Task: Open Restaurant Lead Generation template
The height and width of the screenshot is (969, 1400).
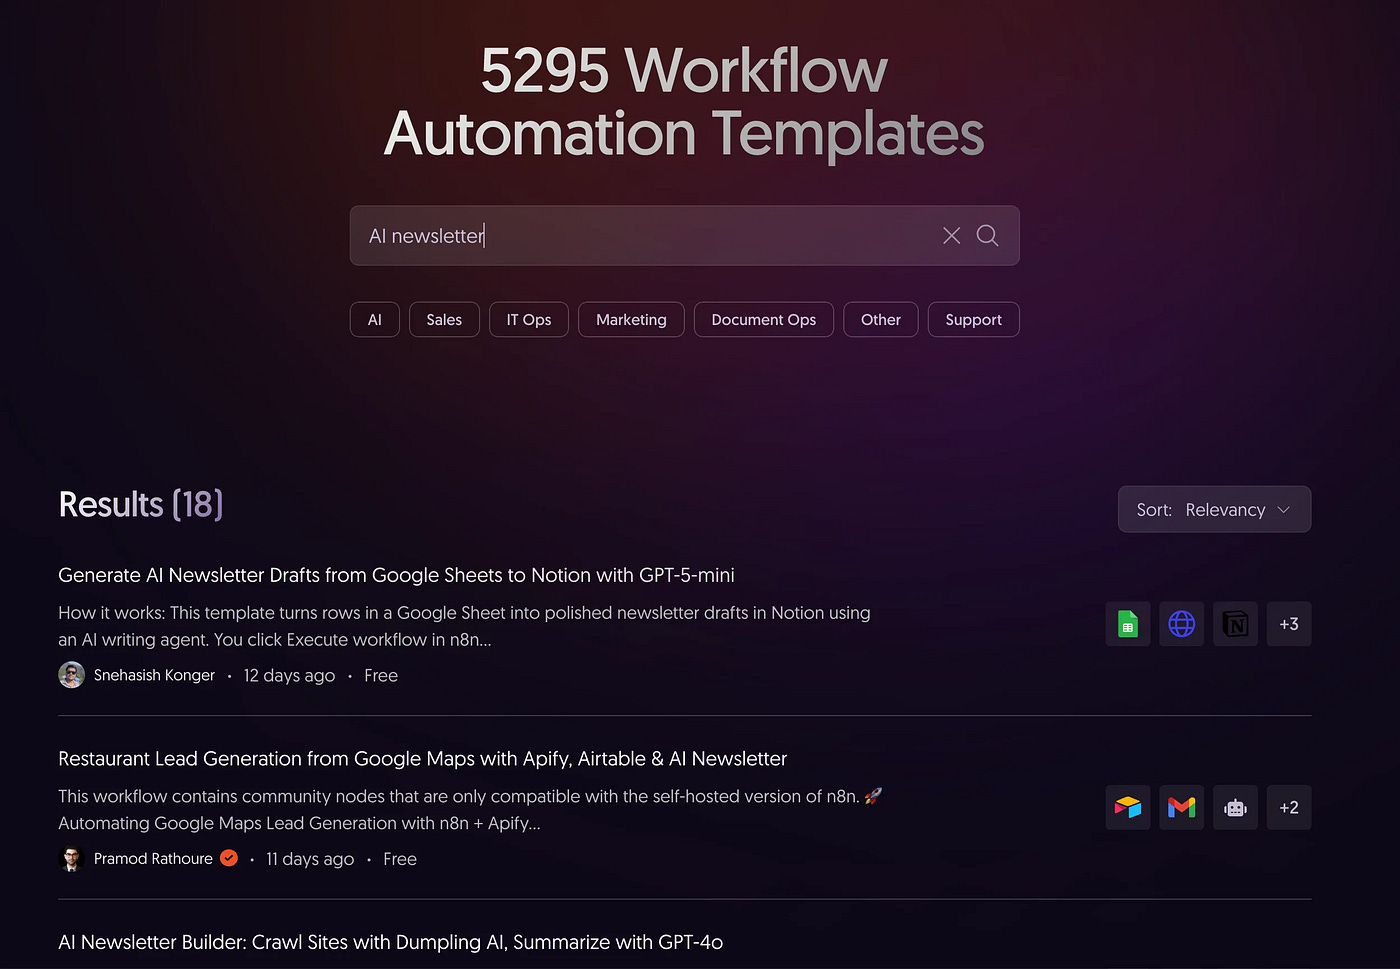Action: (422, 759)
